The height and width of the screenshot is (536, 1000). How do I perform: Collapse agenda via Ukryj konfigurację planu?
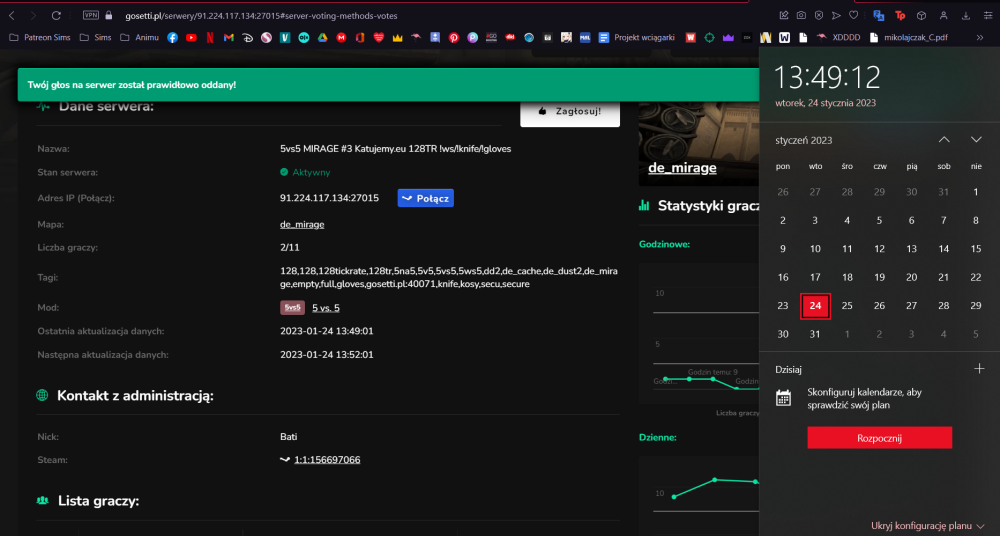coord(928,526)
